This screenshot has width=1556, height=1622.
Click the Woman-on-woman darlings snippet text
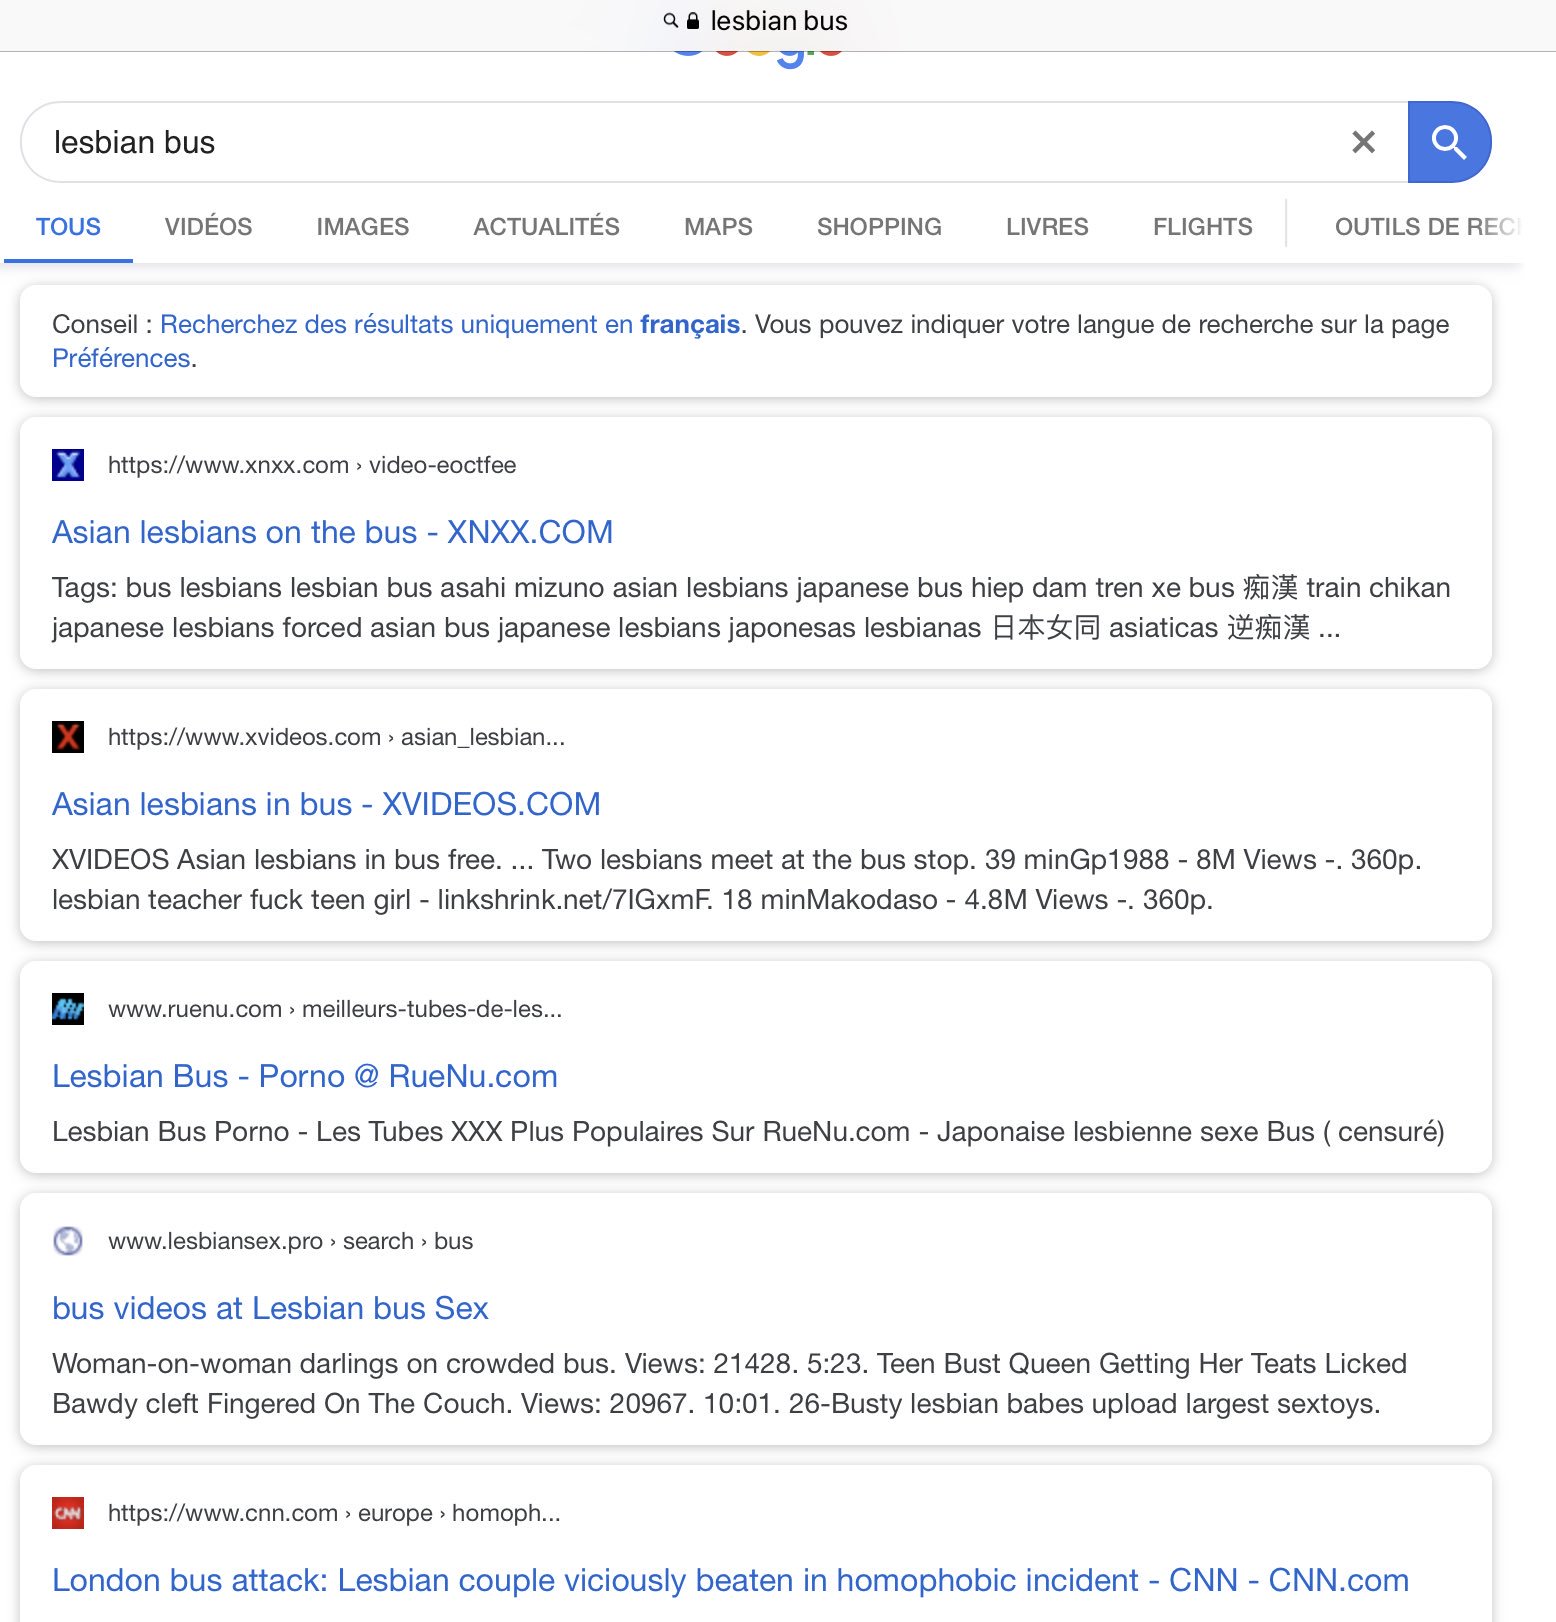[730, 1383]
